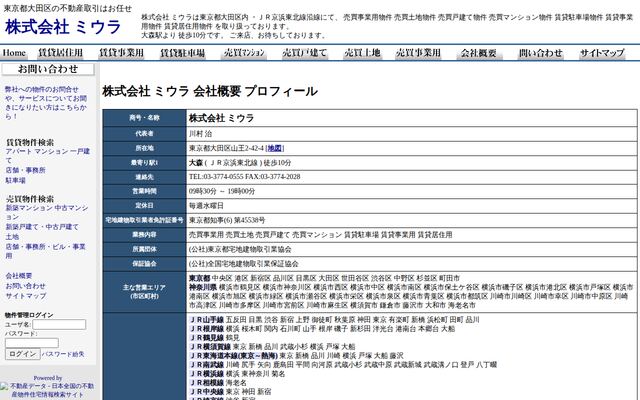640x400 pixels.
Task: Open the 問い合わせ navigation item
Action: [541, 53]
